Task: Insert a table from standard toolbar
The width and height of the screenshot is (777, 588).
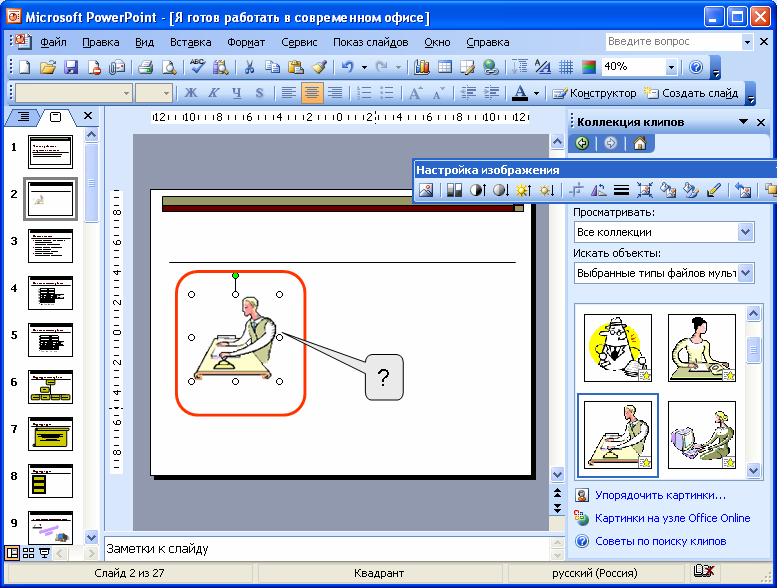Action: [444, 67]
